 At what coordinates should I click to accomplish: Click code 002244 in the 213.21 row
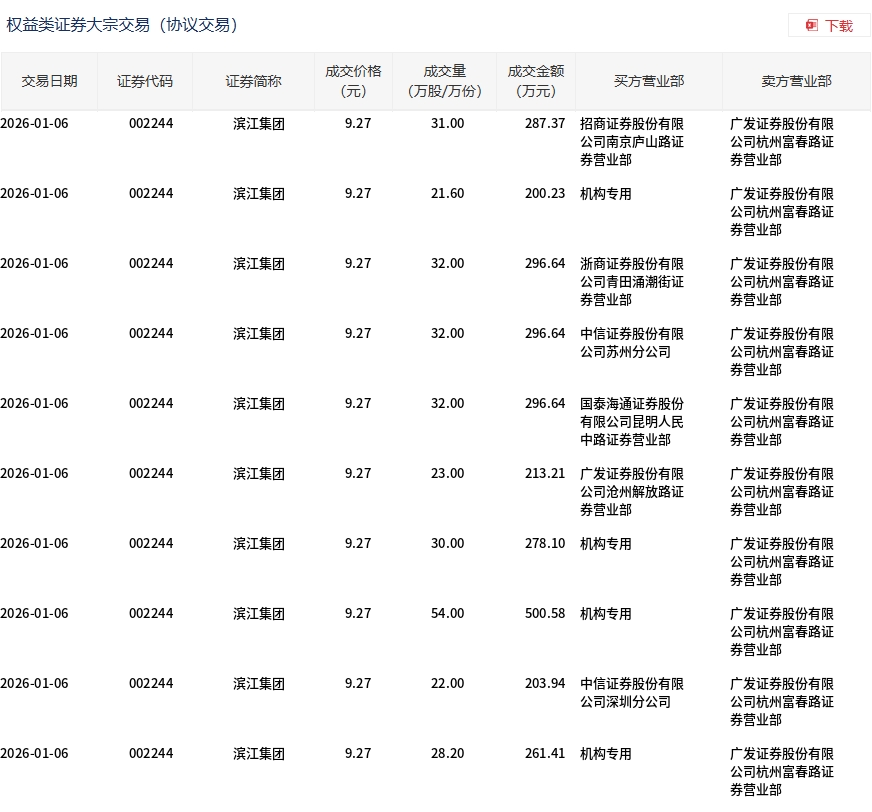[x=151, y=473]
